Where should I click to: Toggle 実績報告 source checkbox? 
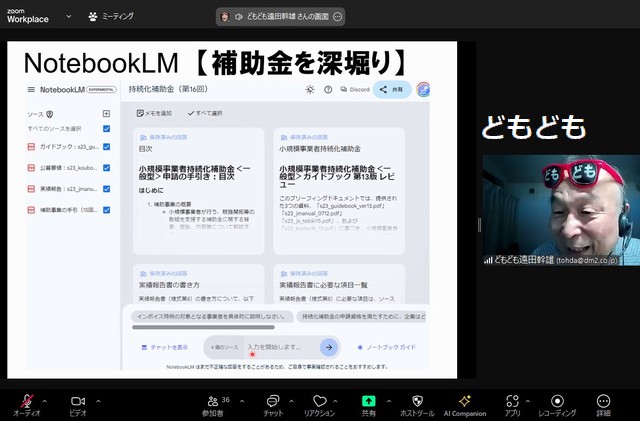coord(107,189)
